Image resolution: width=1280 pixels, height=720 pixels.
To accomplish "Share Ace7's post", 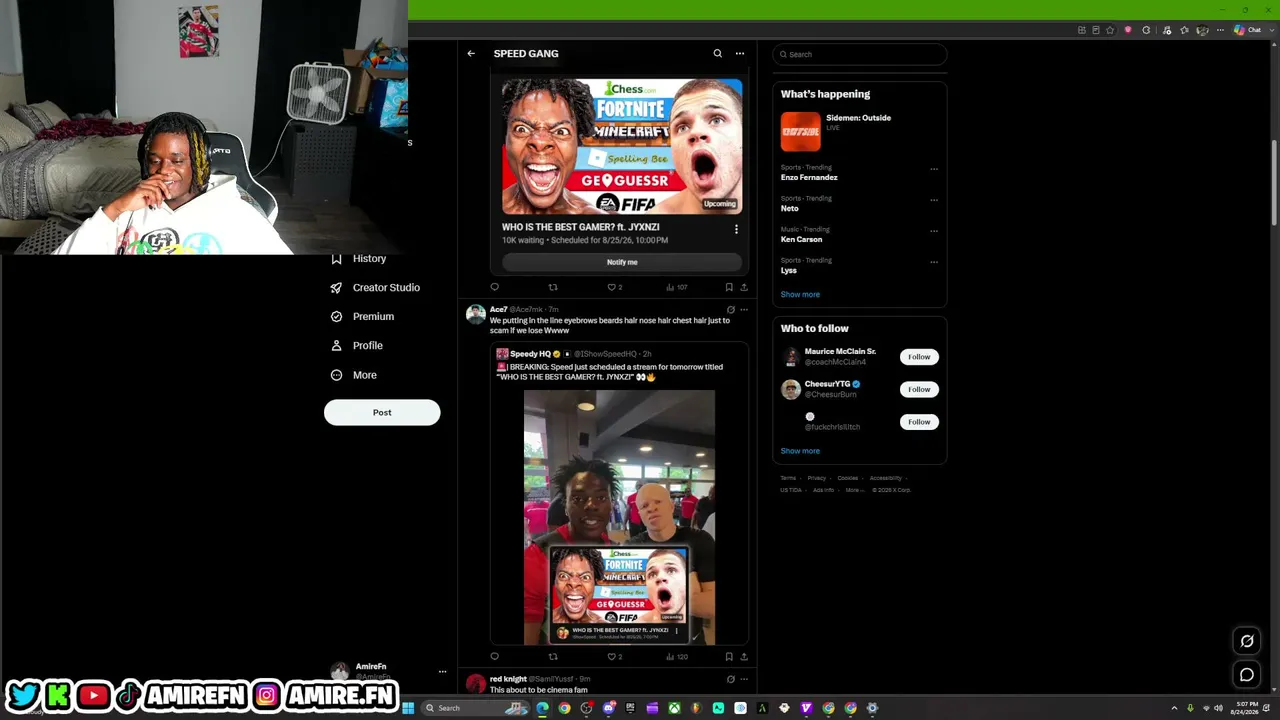I will coord(743,657).
